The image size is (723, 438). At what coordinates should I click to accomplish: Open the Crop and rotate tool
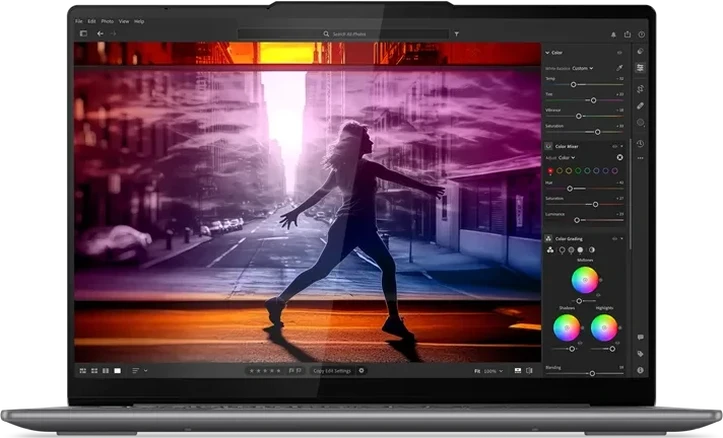(x=640, y=87)
